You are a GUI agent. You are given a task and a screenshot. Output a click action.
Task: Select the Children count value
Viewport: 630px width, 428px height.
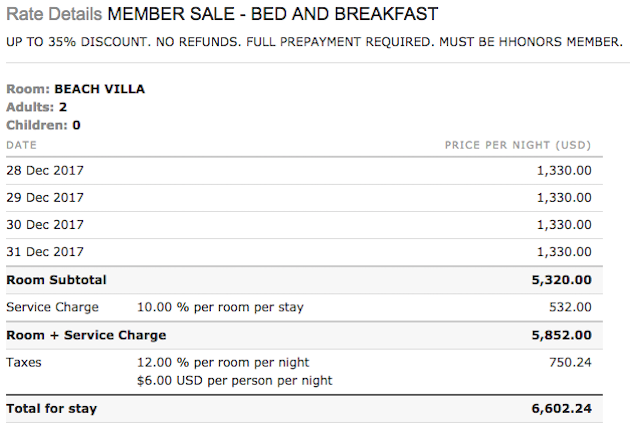pos(76,125)
